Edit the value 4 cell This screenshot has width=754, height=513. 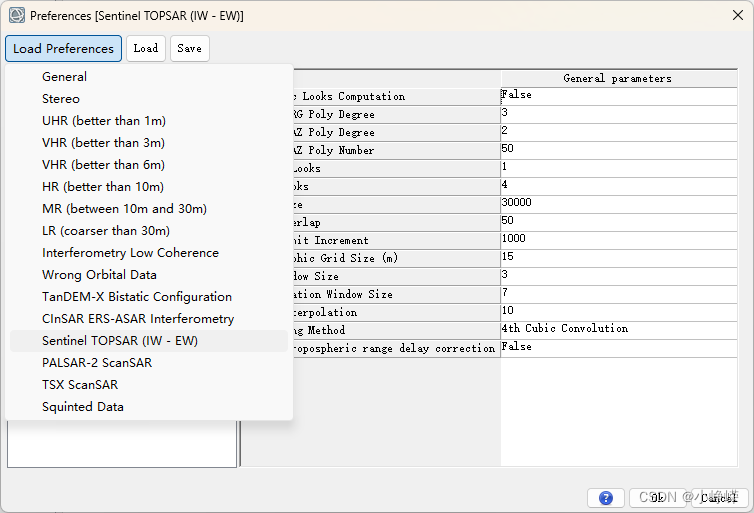click(x=618, y=186)
